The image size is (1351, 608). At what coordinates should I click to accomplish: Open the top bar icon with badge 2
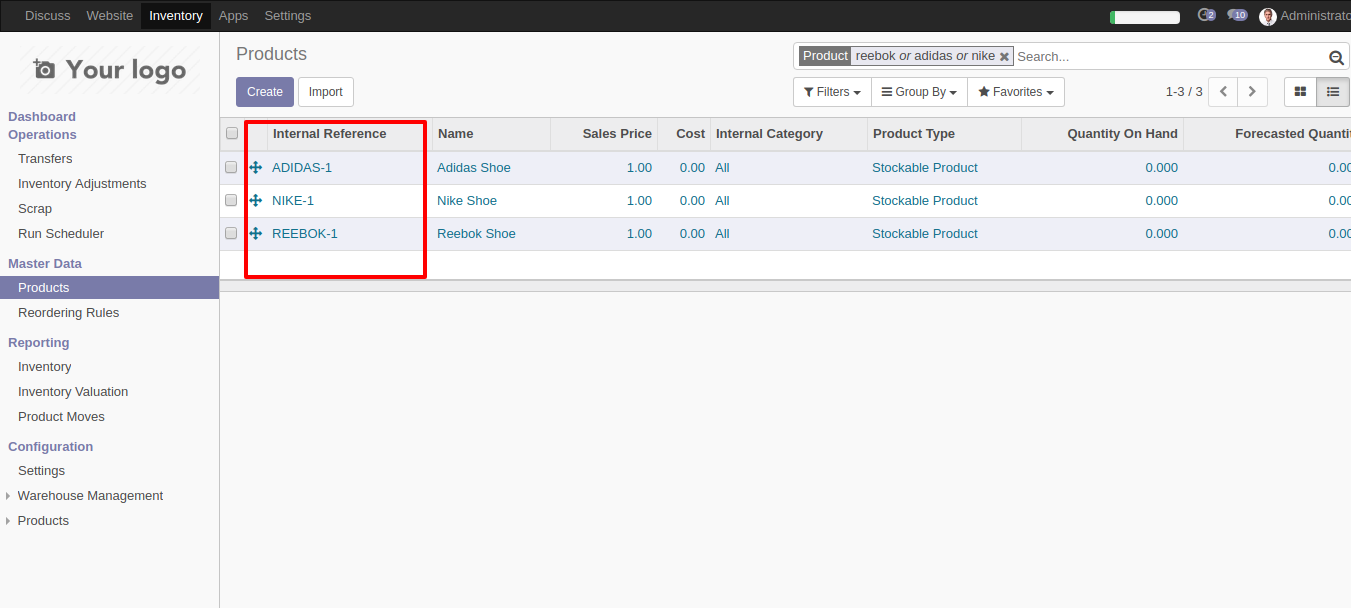coord(1206,15)
